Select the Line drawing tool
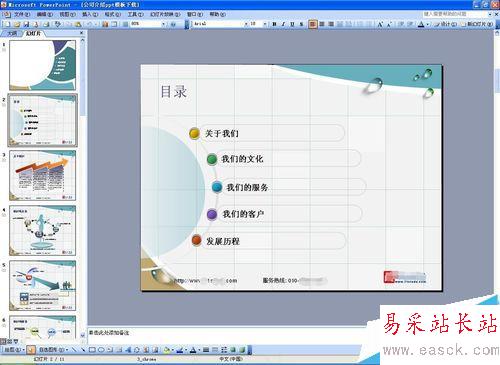500x365 pixels. (74, 350)
